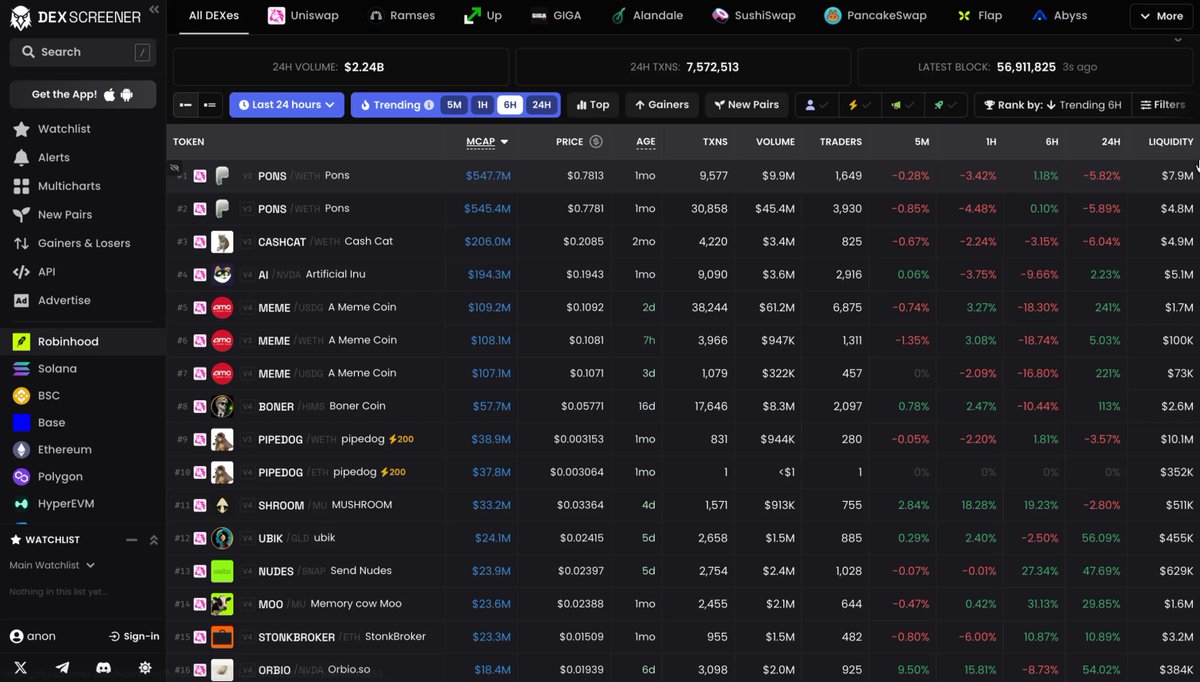Click the Watchlist star icon

click(21, 129)
